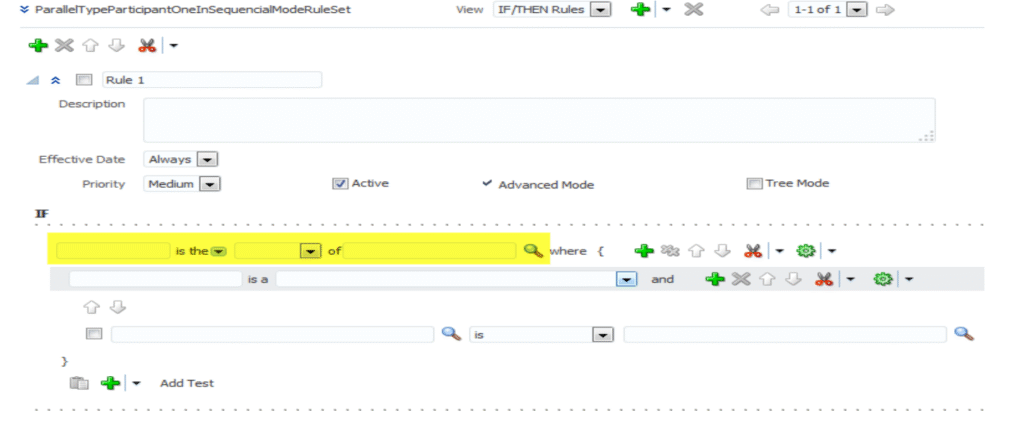Image resolution: width=1024 pixels, height=423 pixels.
Task: Go to next rule page arrow
Action: point(885,10)
